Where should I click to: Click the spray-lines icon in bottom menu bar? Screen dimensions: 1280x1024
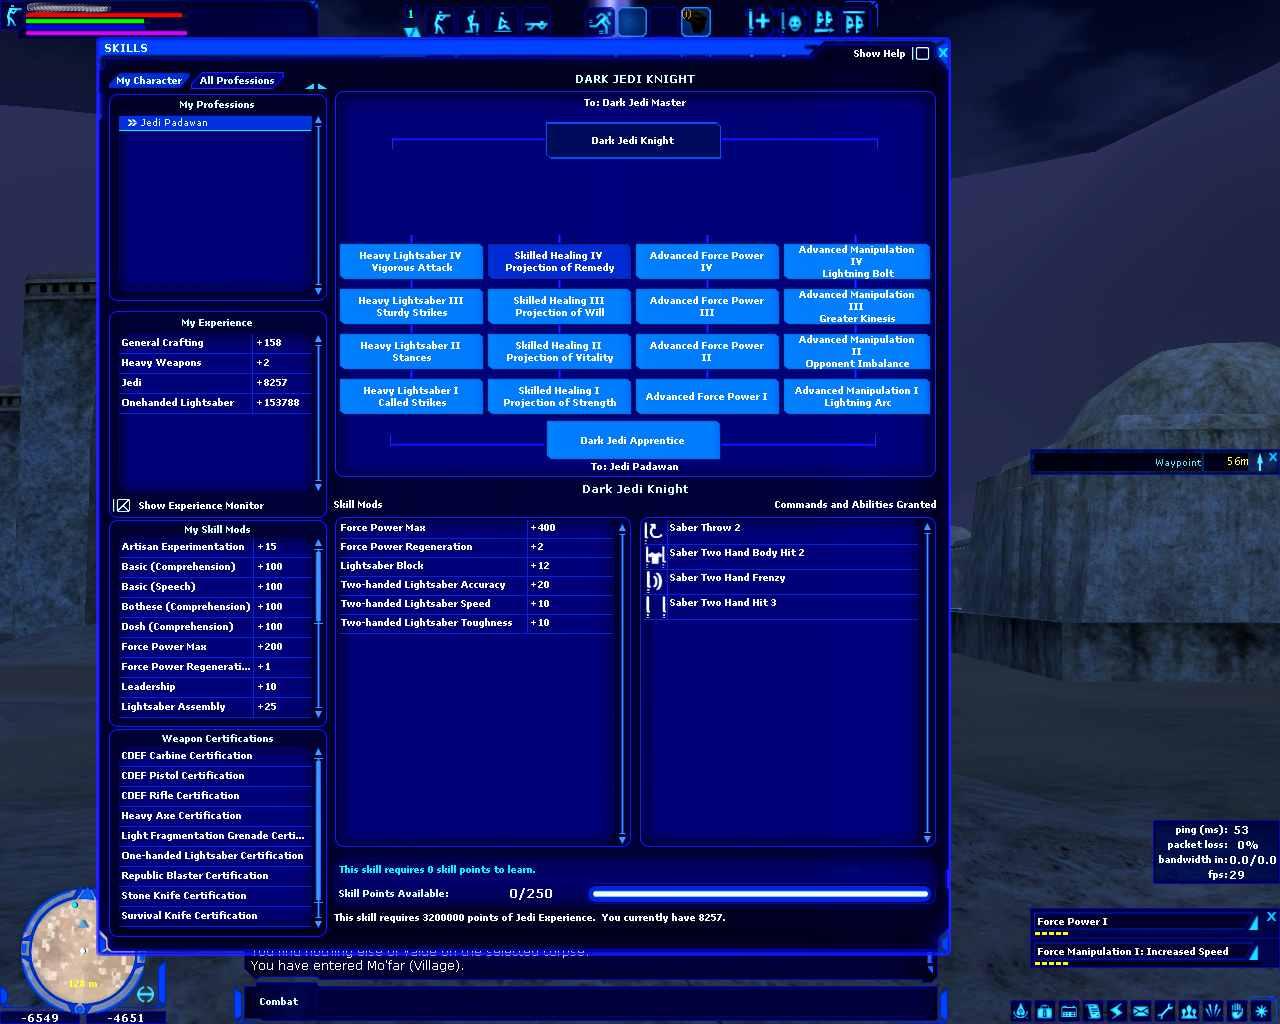point(1213,1011)
